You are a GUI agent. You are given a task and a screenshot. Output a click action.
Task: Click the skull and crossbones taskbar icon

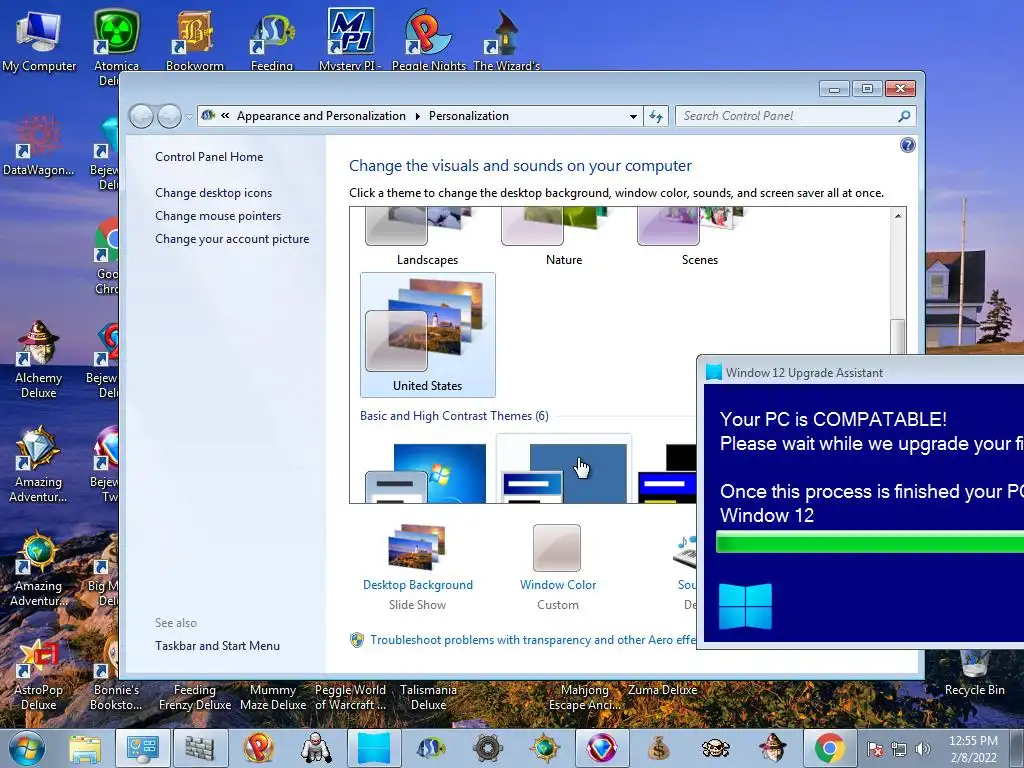coord(715,748)
